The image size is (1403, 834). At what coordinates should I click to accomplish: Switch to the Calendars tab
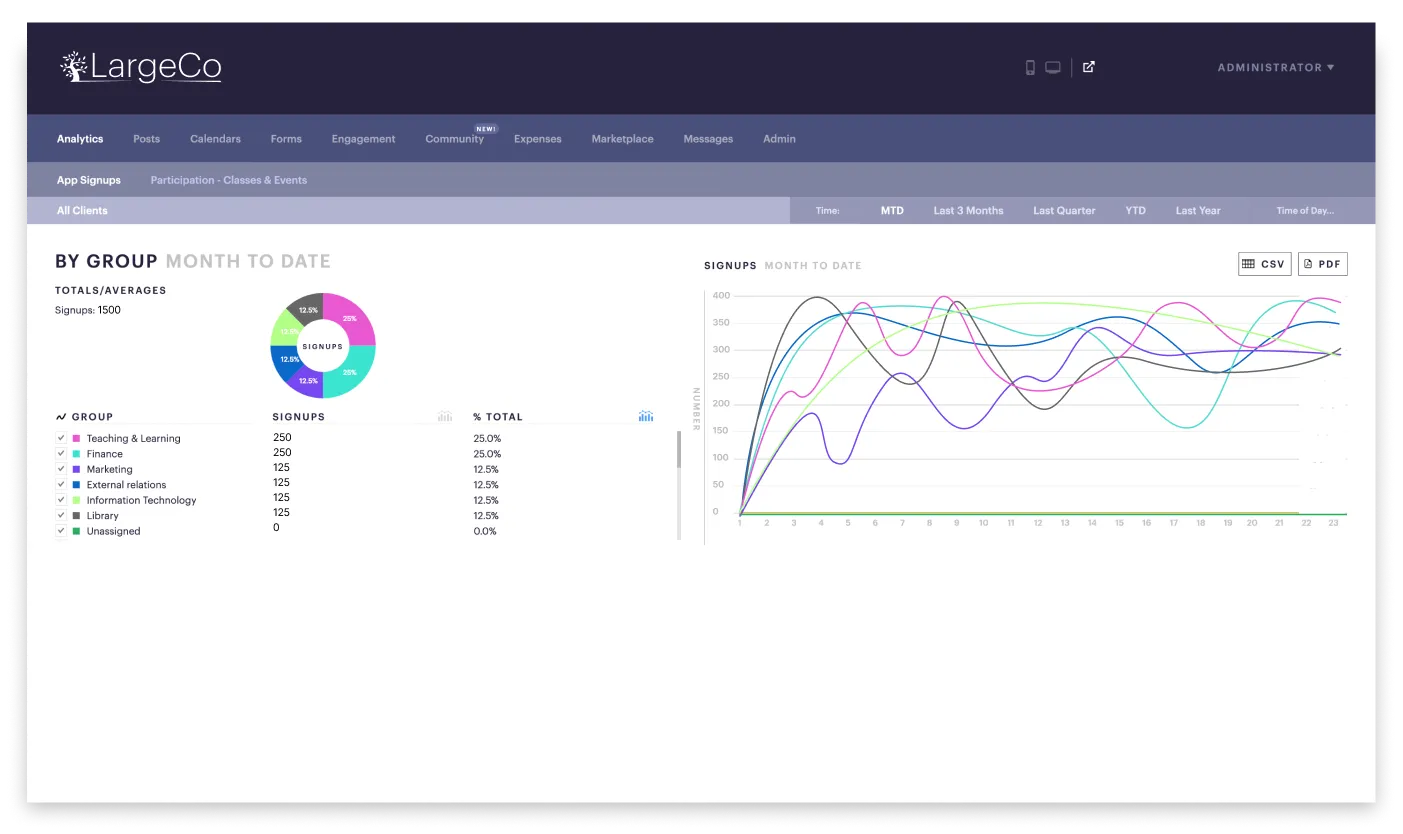215,139
